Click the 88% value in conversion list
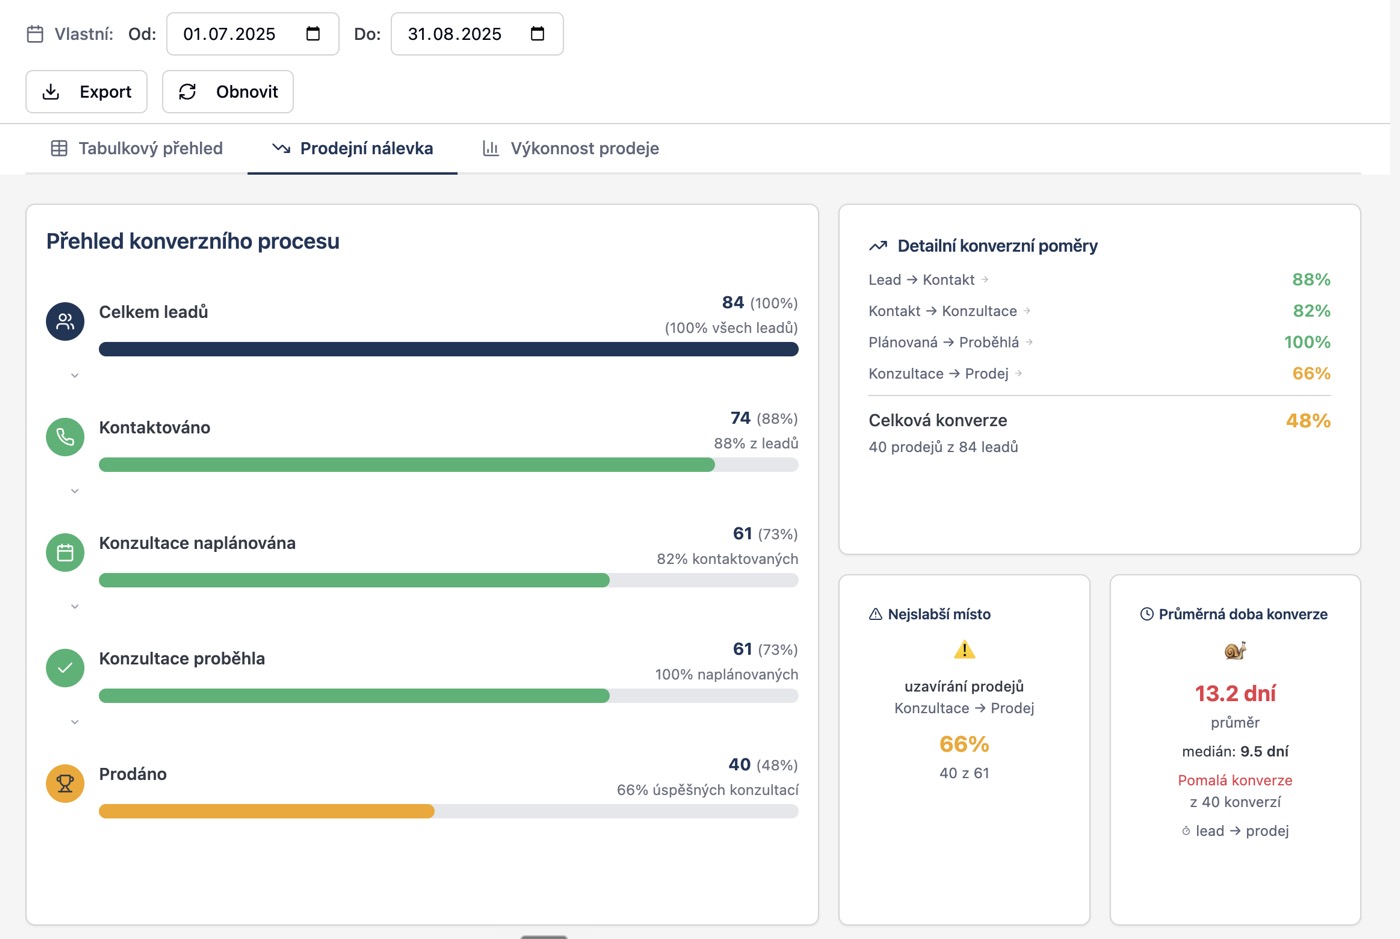Screen dimensions: 1400x939 1311,280
